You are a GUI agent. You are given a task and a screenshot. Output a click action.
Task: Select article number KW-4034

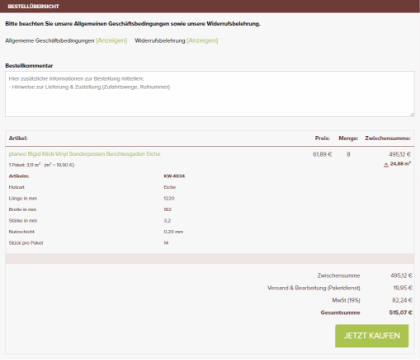(174, 176)
